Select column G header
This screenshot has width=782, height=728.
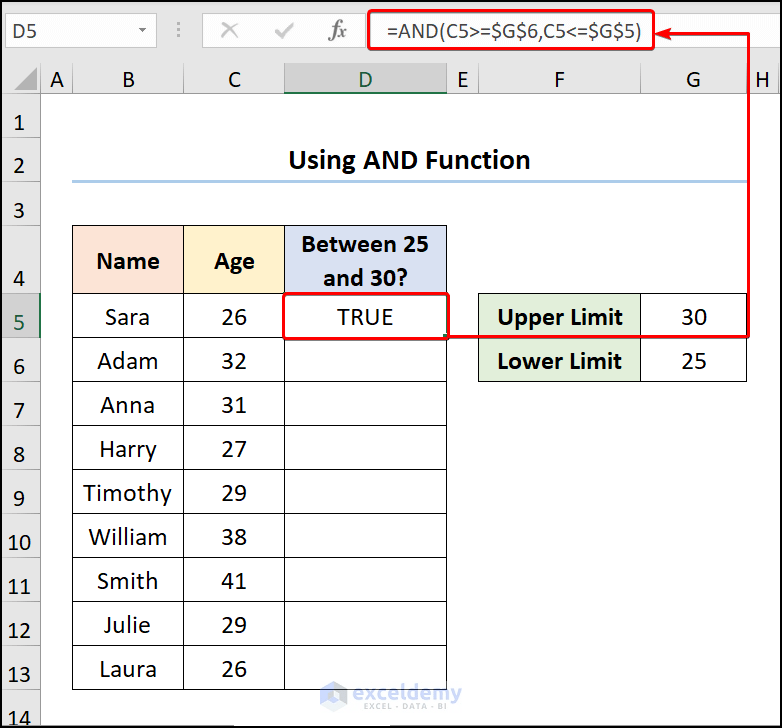(x=693, y=79)
